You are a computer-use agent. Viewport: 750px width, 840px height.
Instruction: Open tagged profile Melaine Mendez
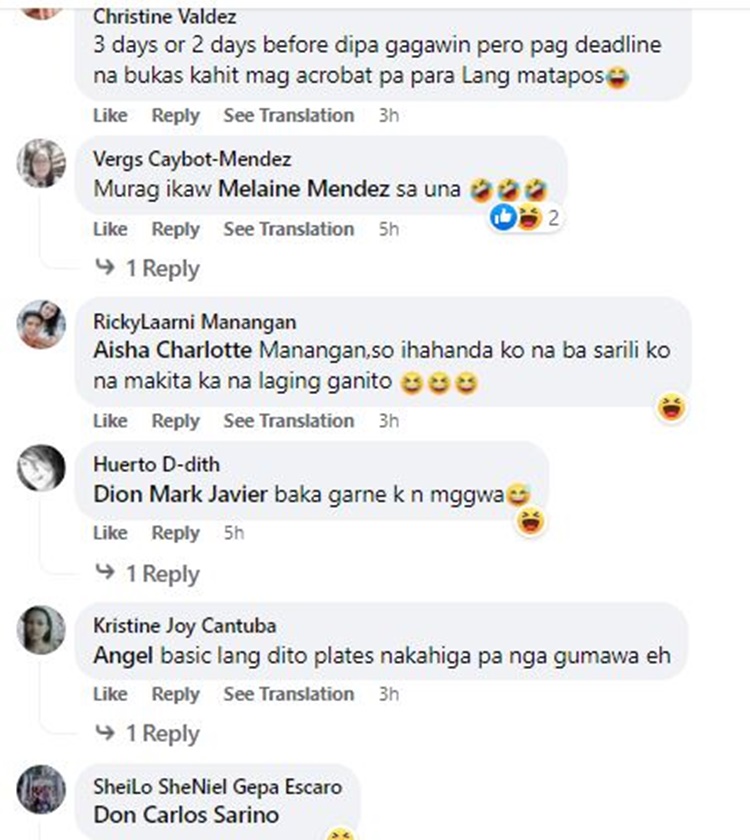(x=304, y=189)
